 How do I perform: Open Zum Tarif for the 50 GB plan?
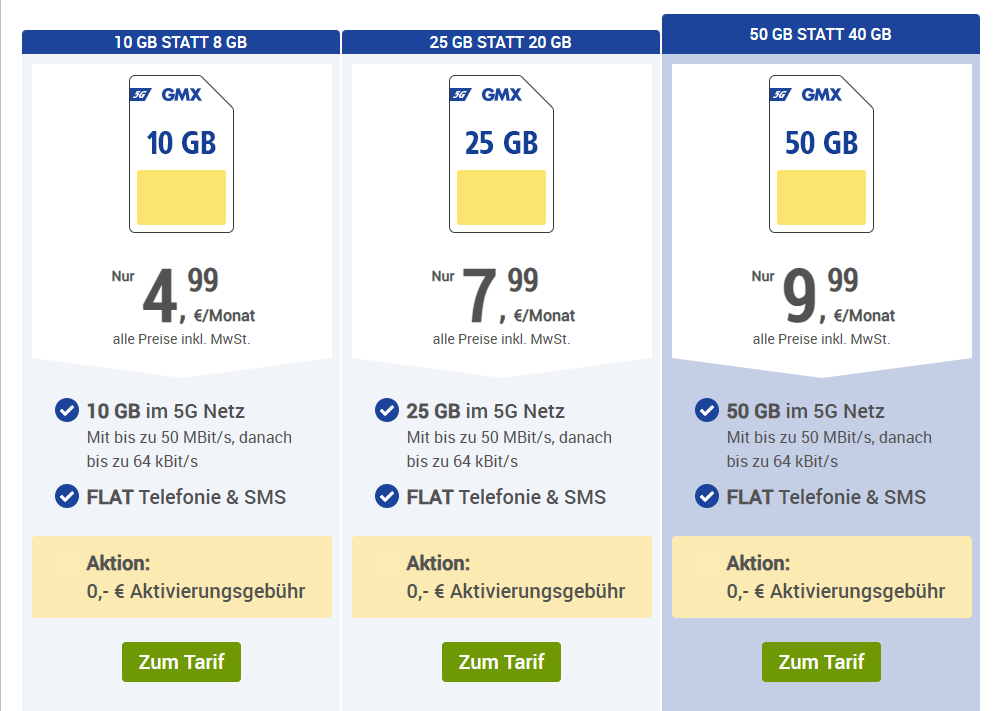(821, 662)
